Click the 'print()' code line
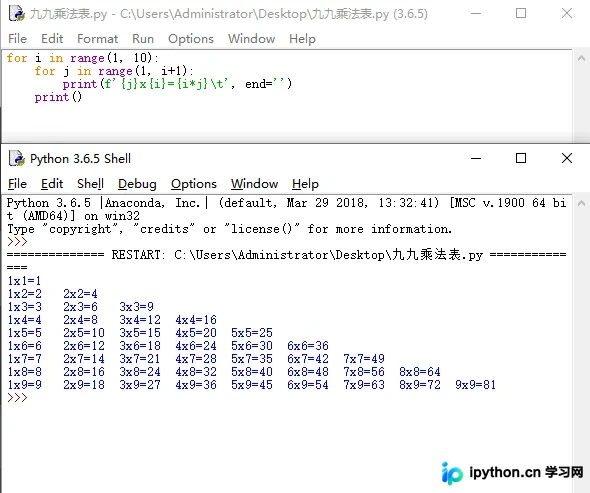The height and width of the screenshot is (493, 590). 58,97
